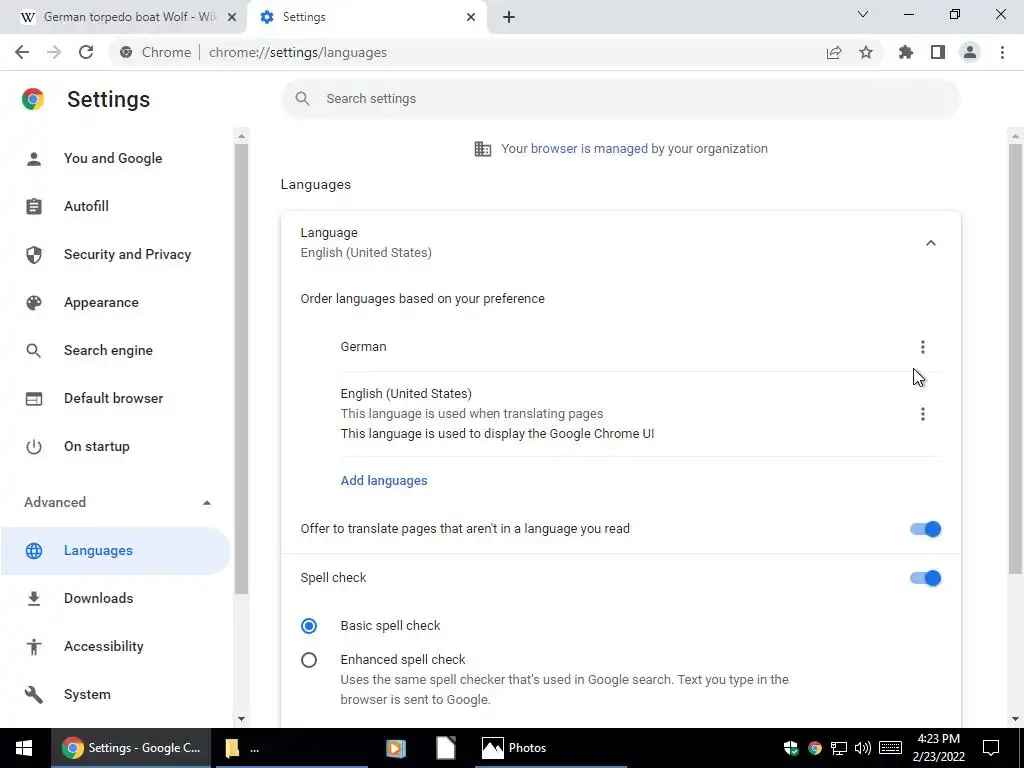Click the touch keyboard tray icon
1024x768 pixels.
[x=890, y=748]
